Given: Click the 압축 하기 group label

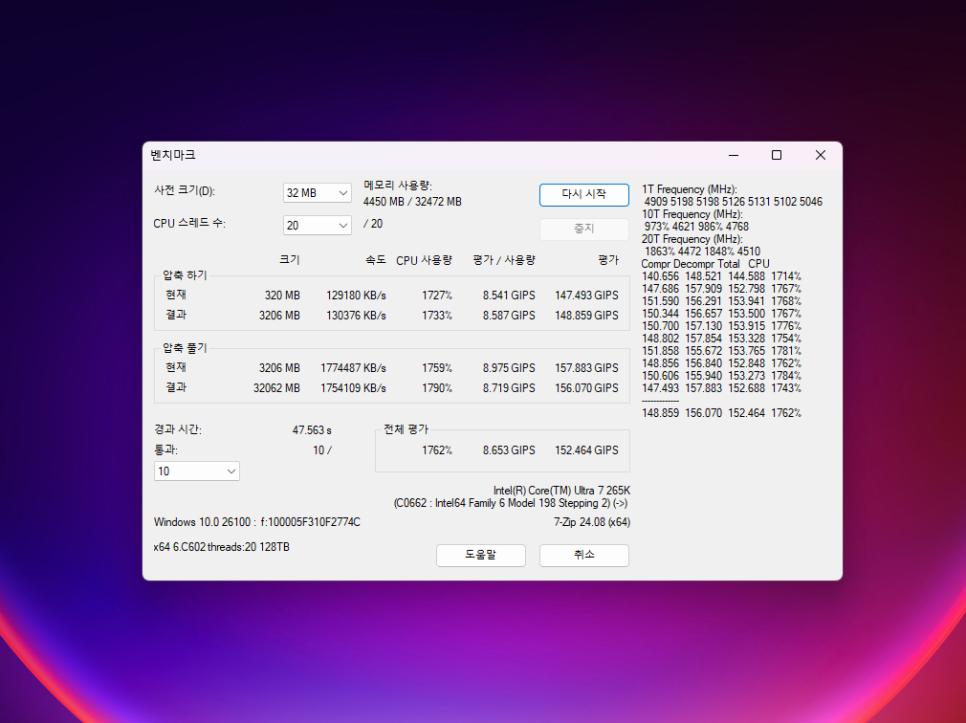Looking at the screenshot, I should [185, 275].
